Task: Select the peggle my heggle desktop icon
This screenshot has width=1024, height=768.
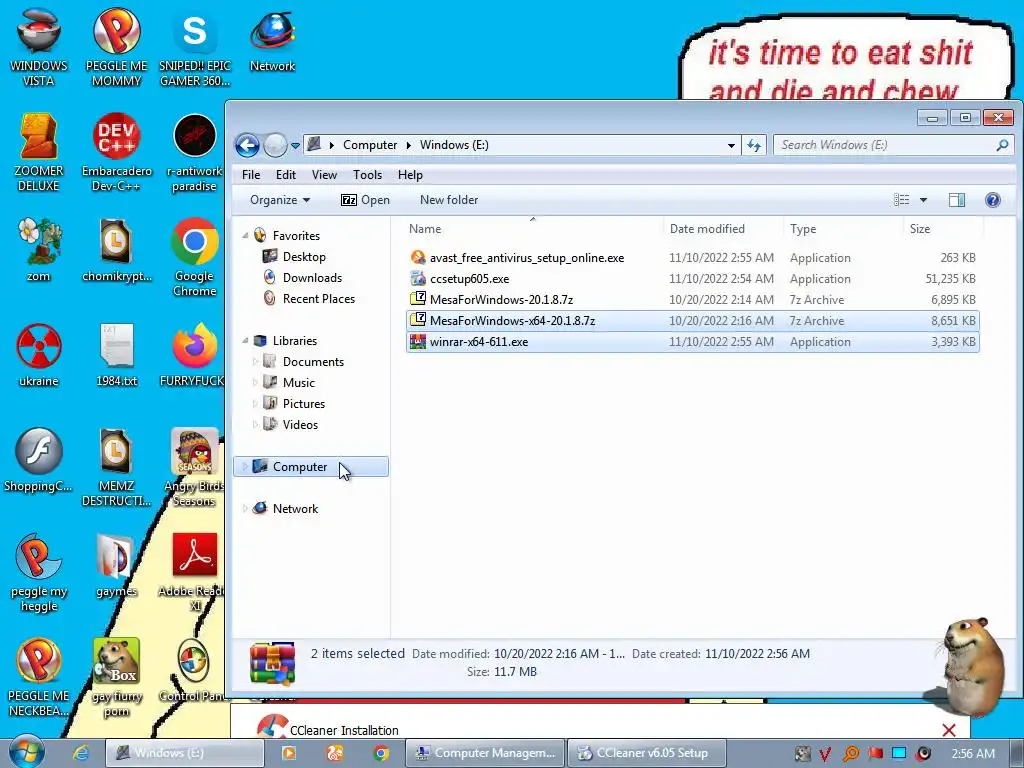Action: pyautogui.click(x=39, y=572)
